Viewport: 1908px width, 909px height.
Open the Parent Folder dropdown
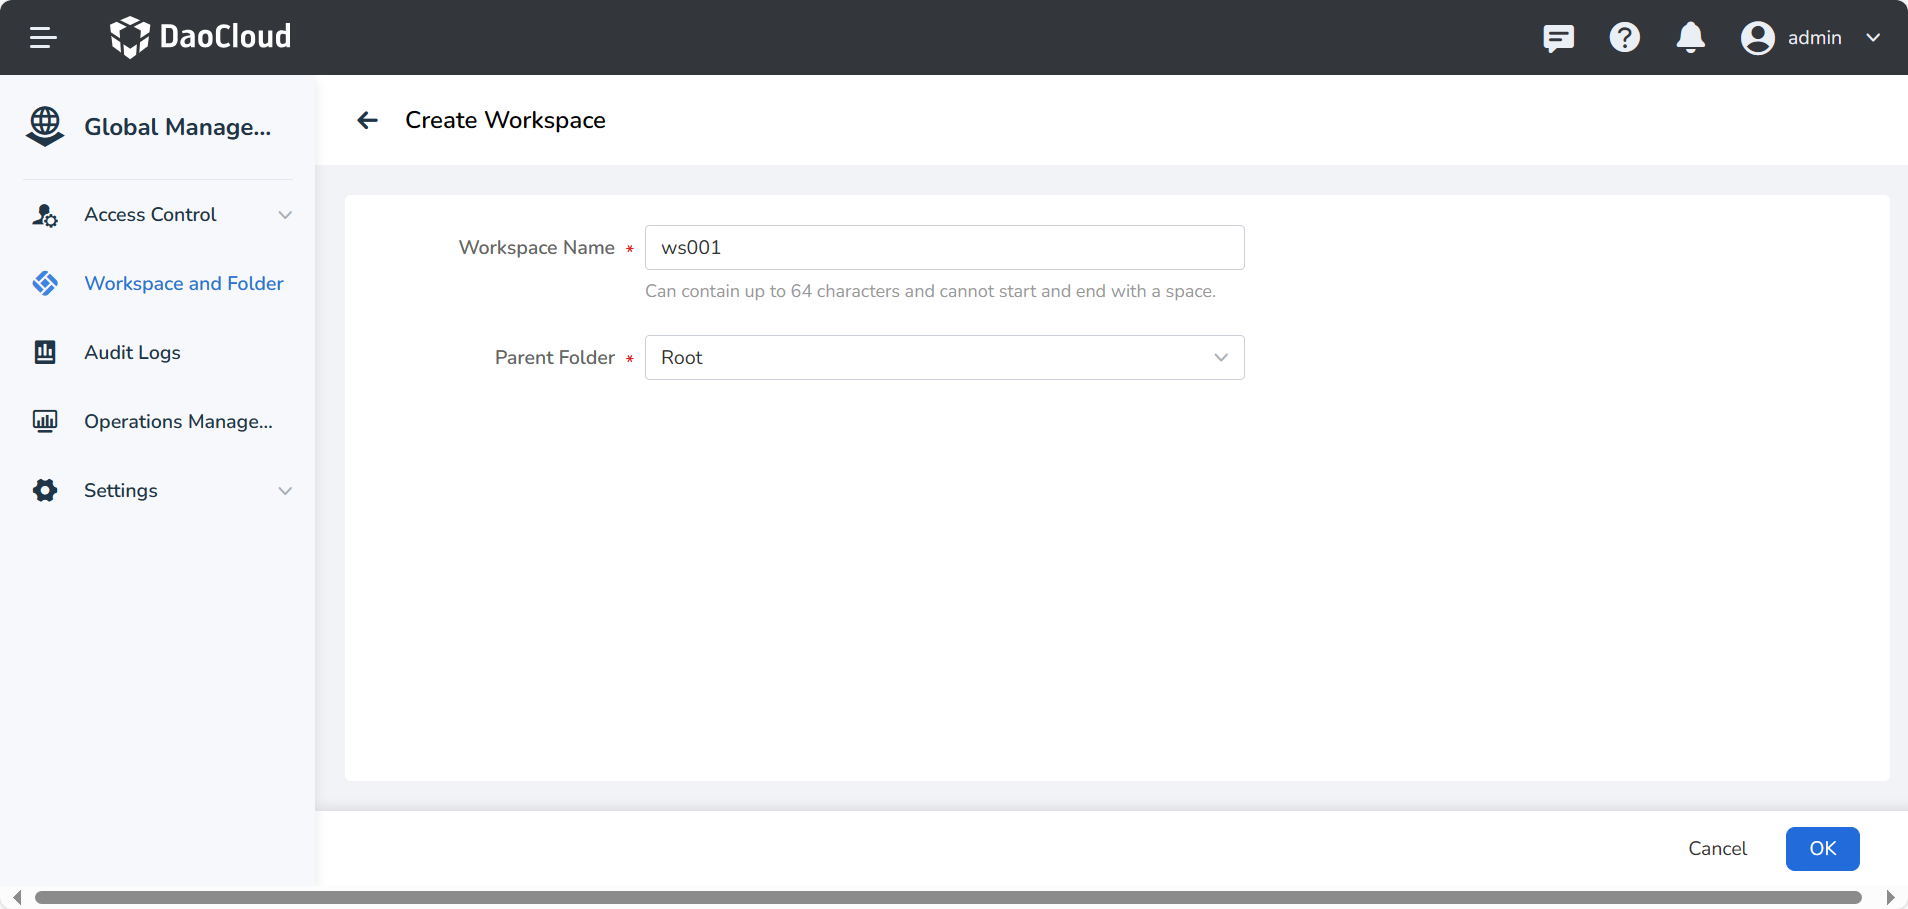944,358
